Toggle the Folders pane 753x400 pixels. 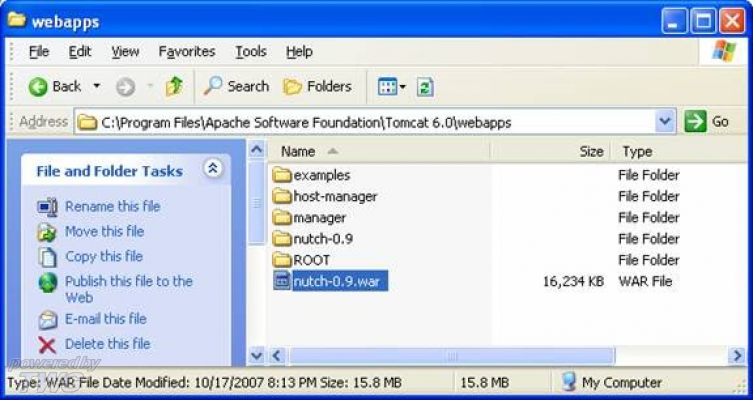317,86
